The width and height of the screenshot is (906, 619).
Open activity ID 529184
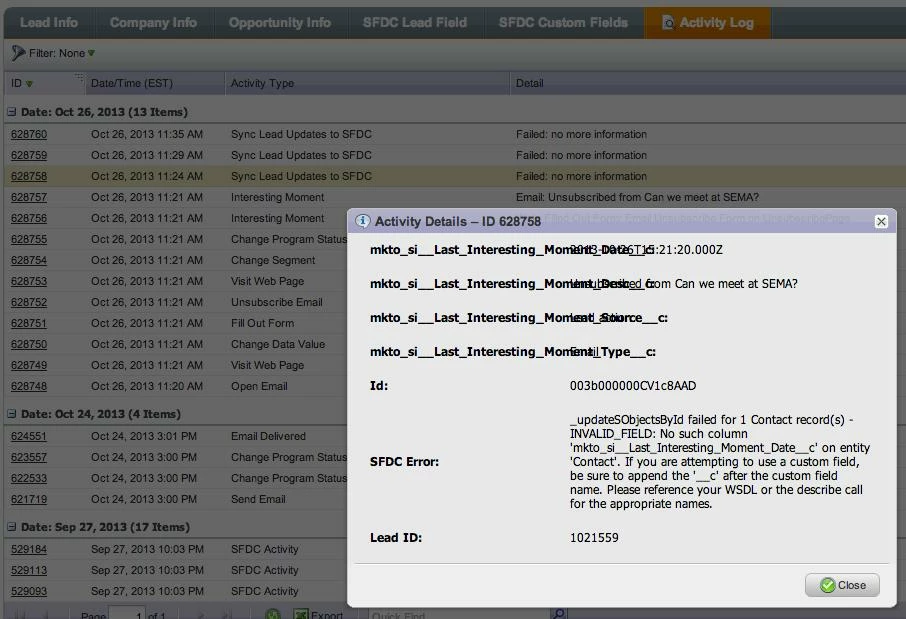[29, 549]
